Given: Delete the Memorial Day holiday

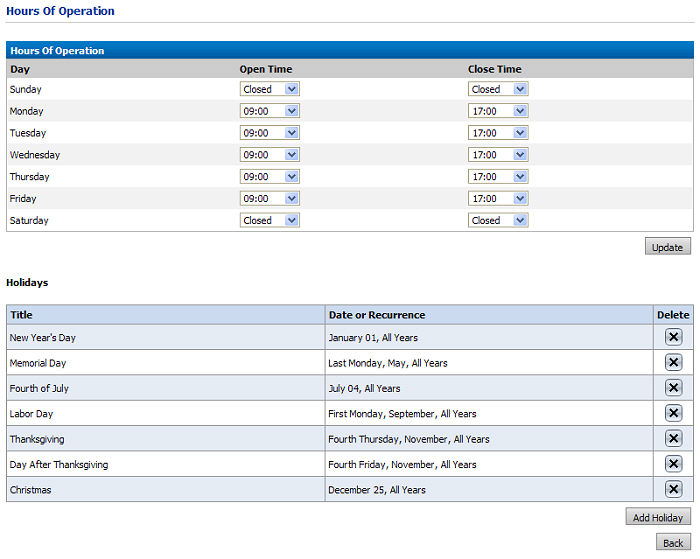Looking at the screenshot, I should point(673,362).
